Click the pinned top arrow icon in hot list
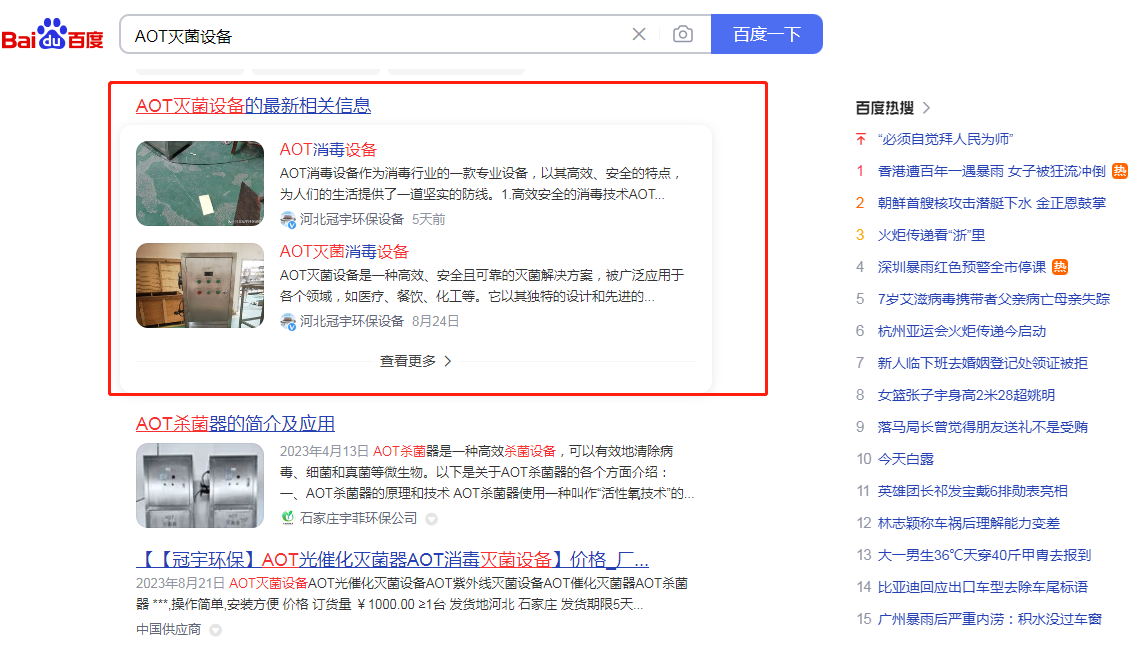The width and height of the screenshot is (1146, 649). pyautogui.click(x=861, y=139)
